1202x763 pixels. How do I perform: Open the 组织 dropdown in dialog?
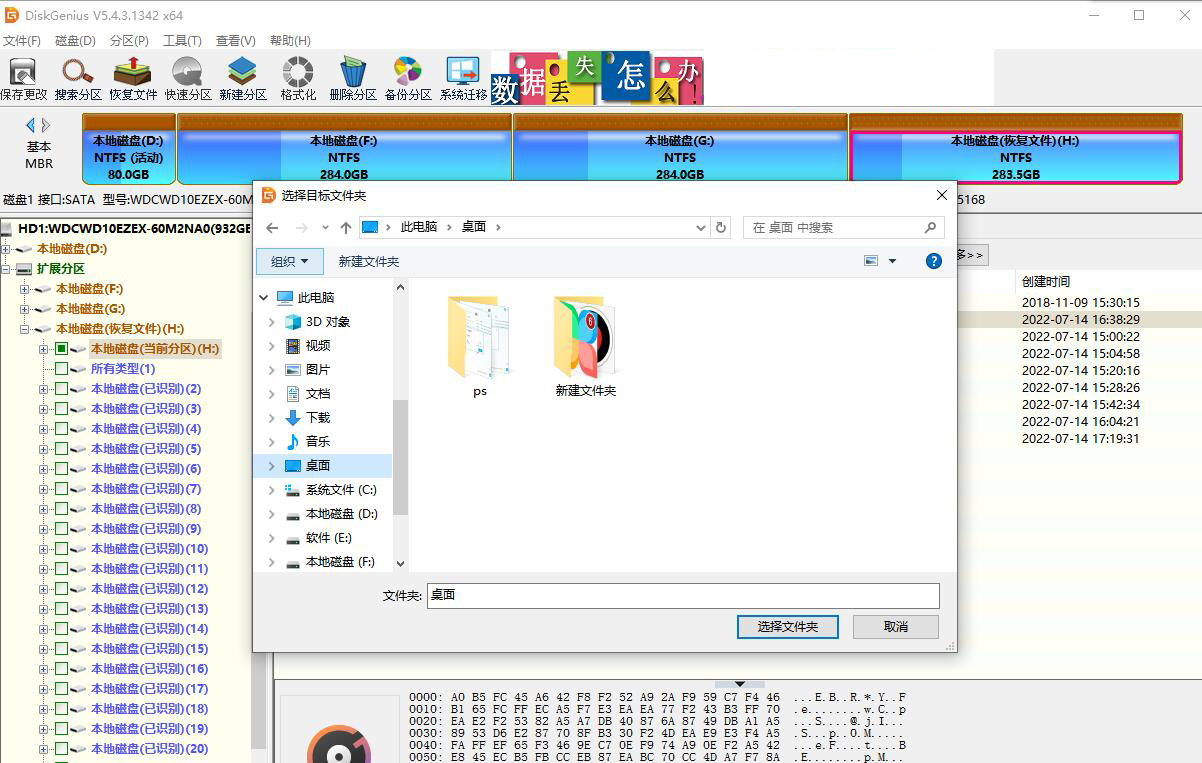pyautogui.click(x=291, y=261)
